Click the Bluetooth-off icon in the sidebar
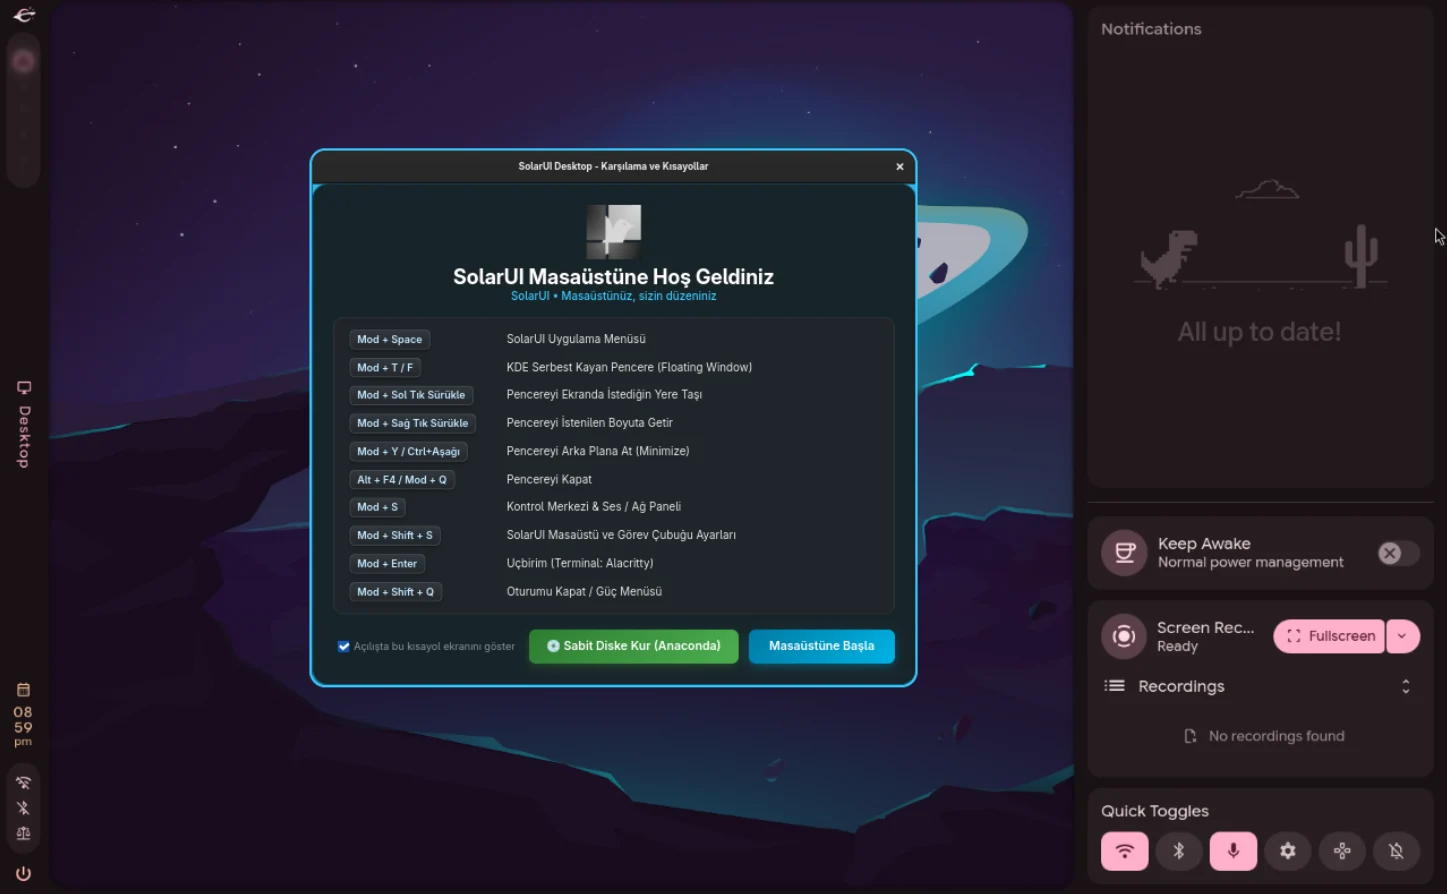 (x=23, y=808)
